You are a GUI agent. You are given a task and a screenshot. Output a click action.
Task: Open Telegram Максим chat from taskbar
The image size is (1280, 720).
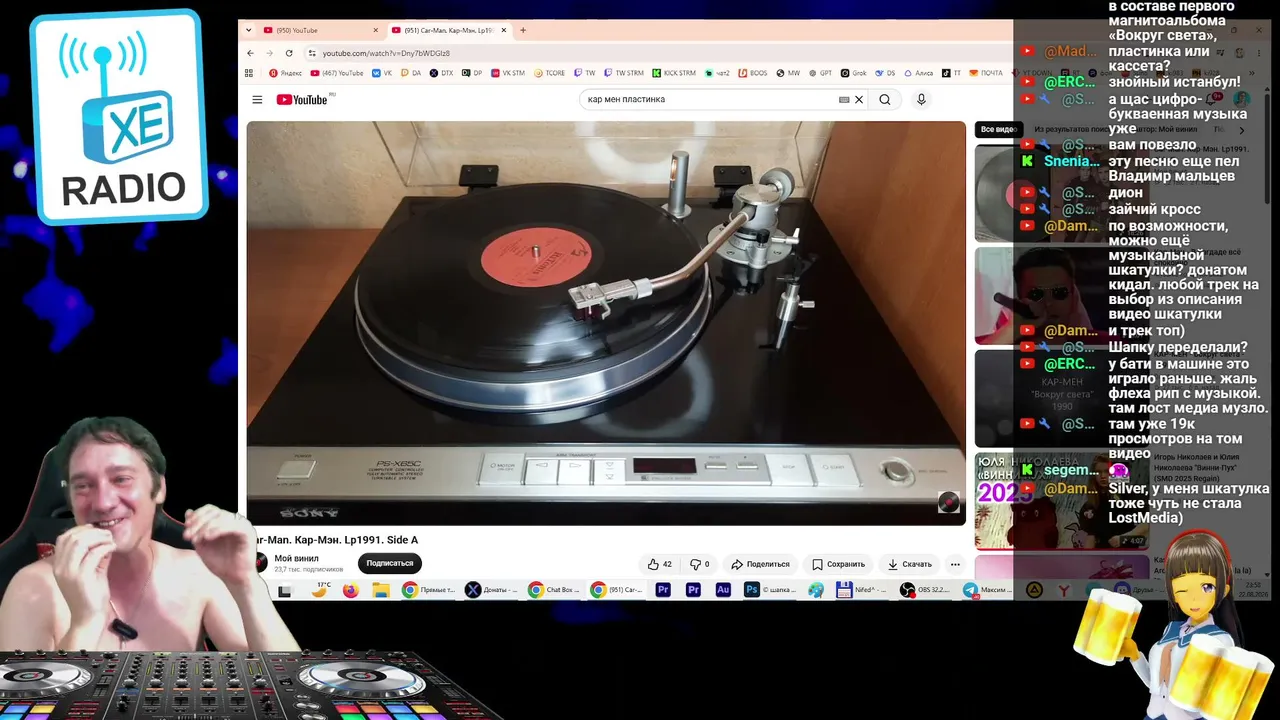tap(988, 590)
